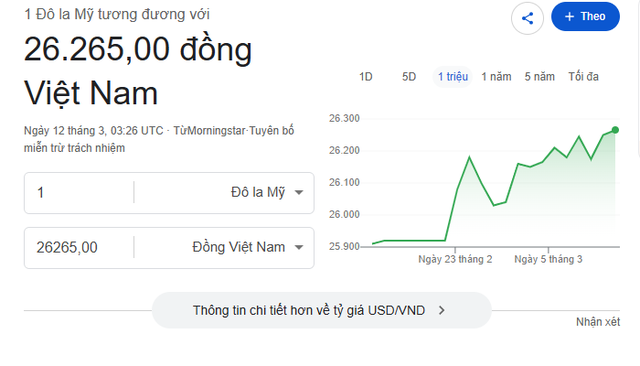Open the Đồng Việt Nam currency dropdown
The height and width of the screenshot is (366, 640).
[x=247, y=247]
